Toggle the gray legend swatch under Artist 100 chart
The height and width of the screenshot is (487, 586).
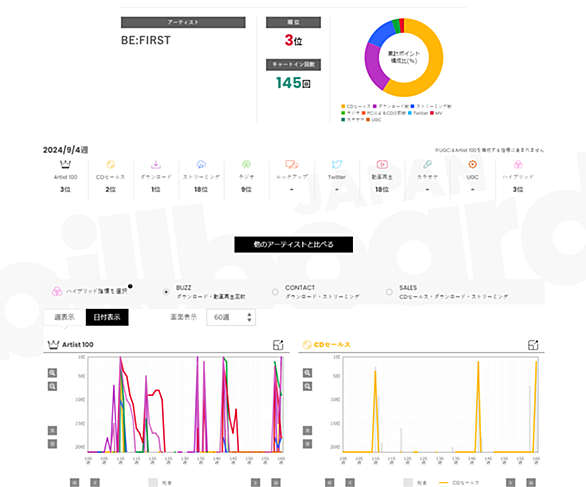point(153,483)
